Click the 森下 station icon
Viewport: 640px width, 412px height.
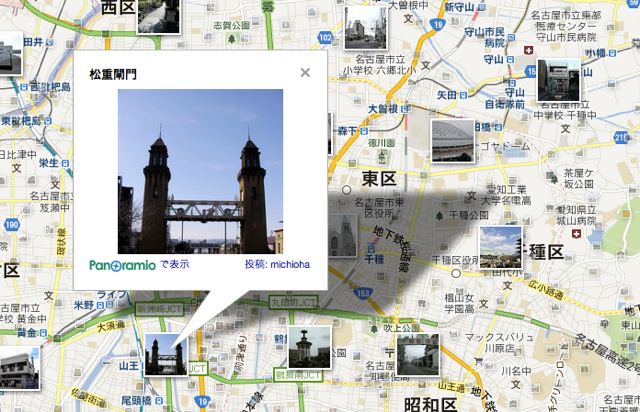(x=364, y=131)
